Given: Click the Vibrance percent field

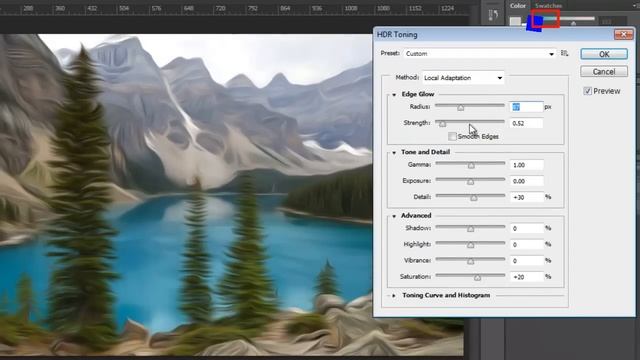Looking at the screenshot, I should pyautogui.click(x=527, y=261).
